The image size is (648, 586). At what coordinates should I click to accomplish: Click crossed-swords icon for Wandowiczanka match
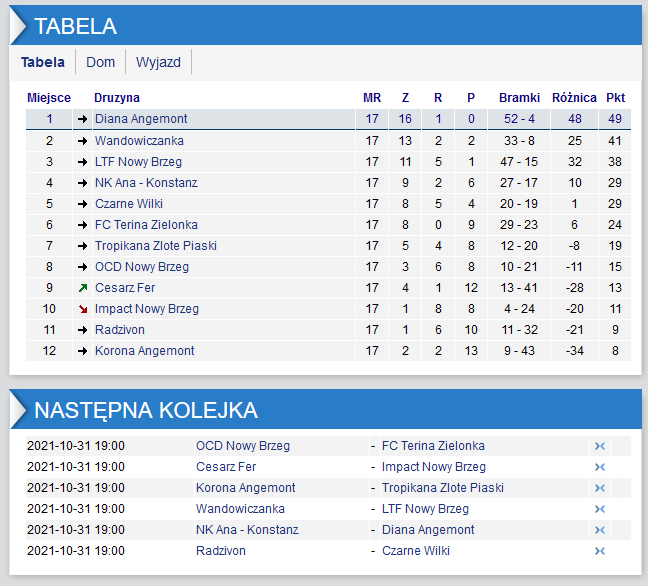600,509
